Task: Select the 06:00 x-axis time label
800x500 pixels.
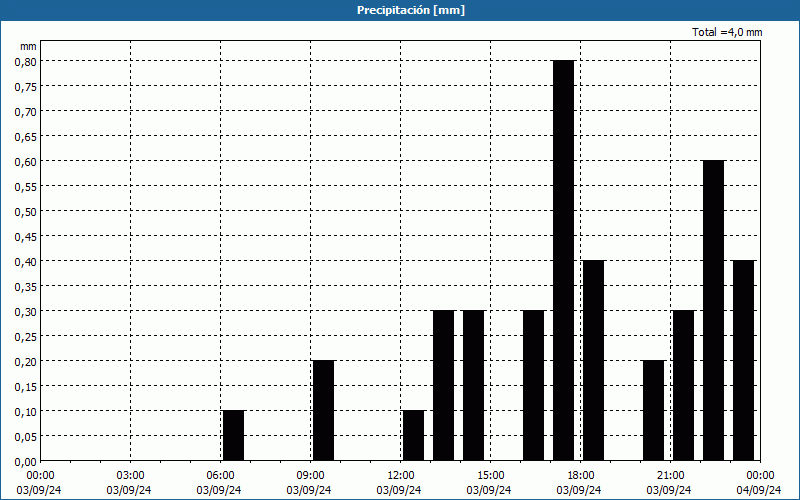Action: 220,476
